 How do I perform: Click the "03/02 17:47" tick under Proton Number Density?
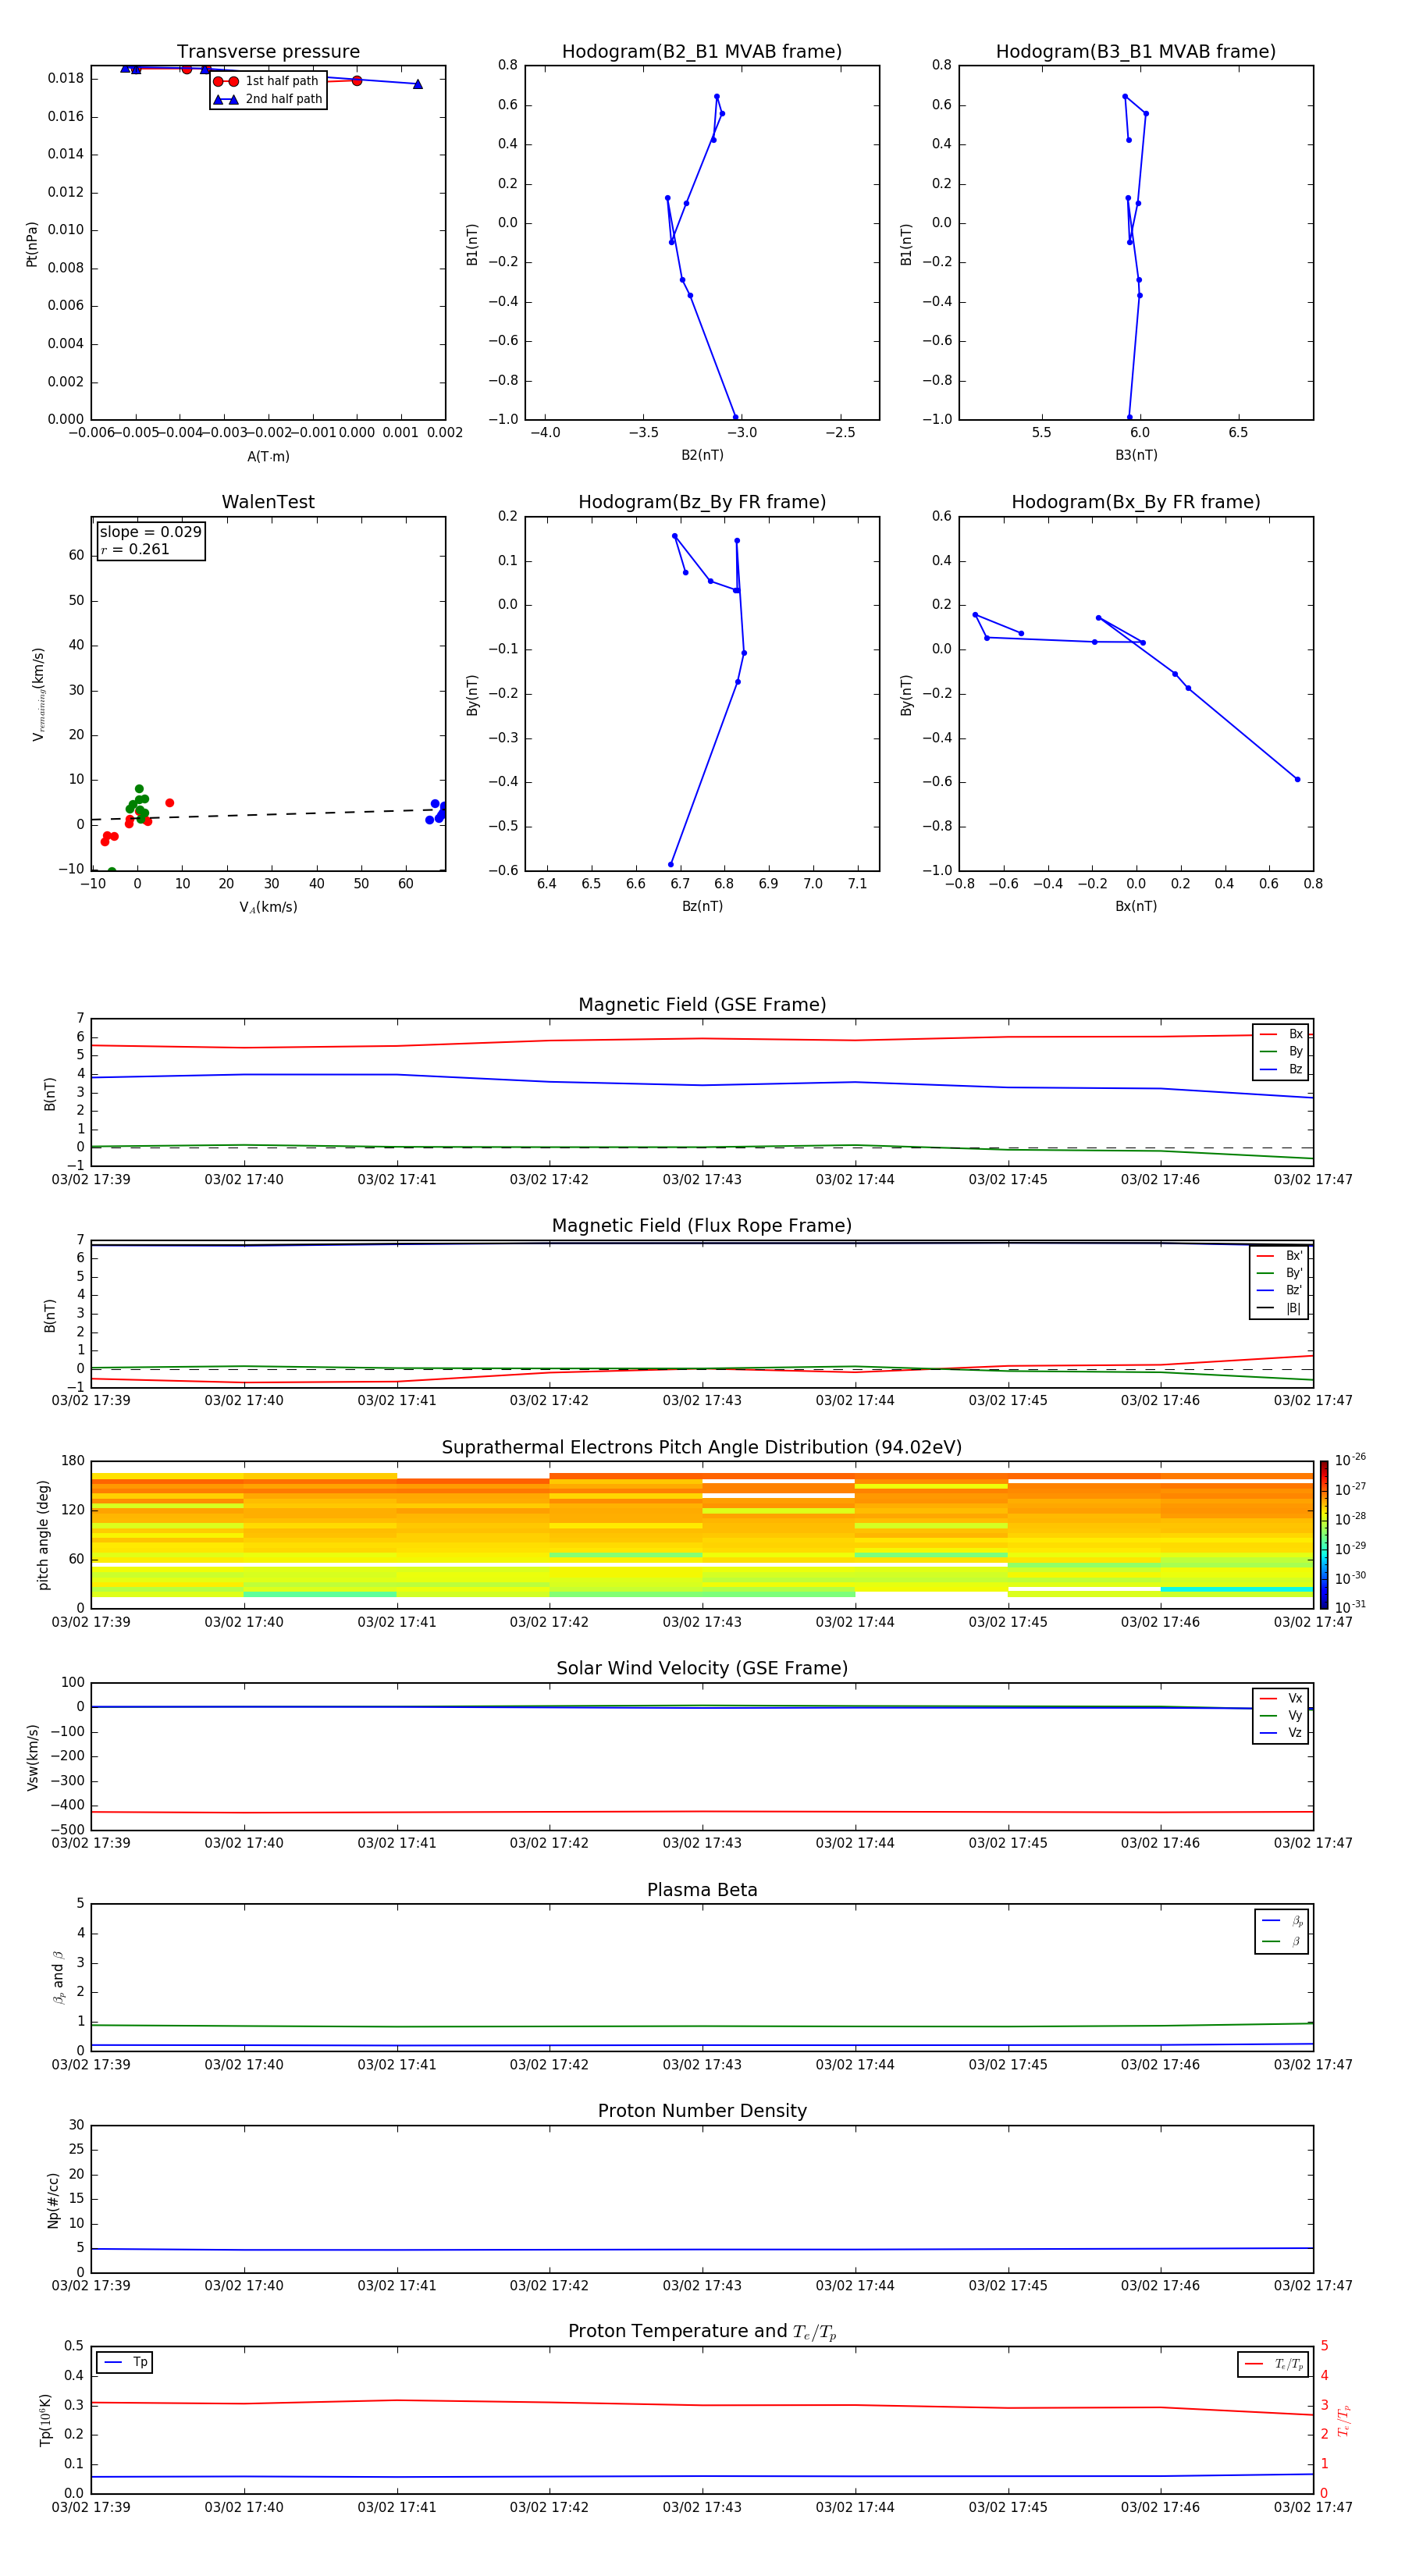1313,2286
